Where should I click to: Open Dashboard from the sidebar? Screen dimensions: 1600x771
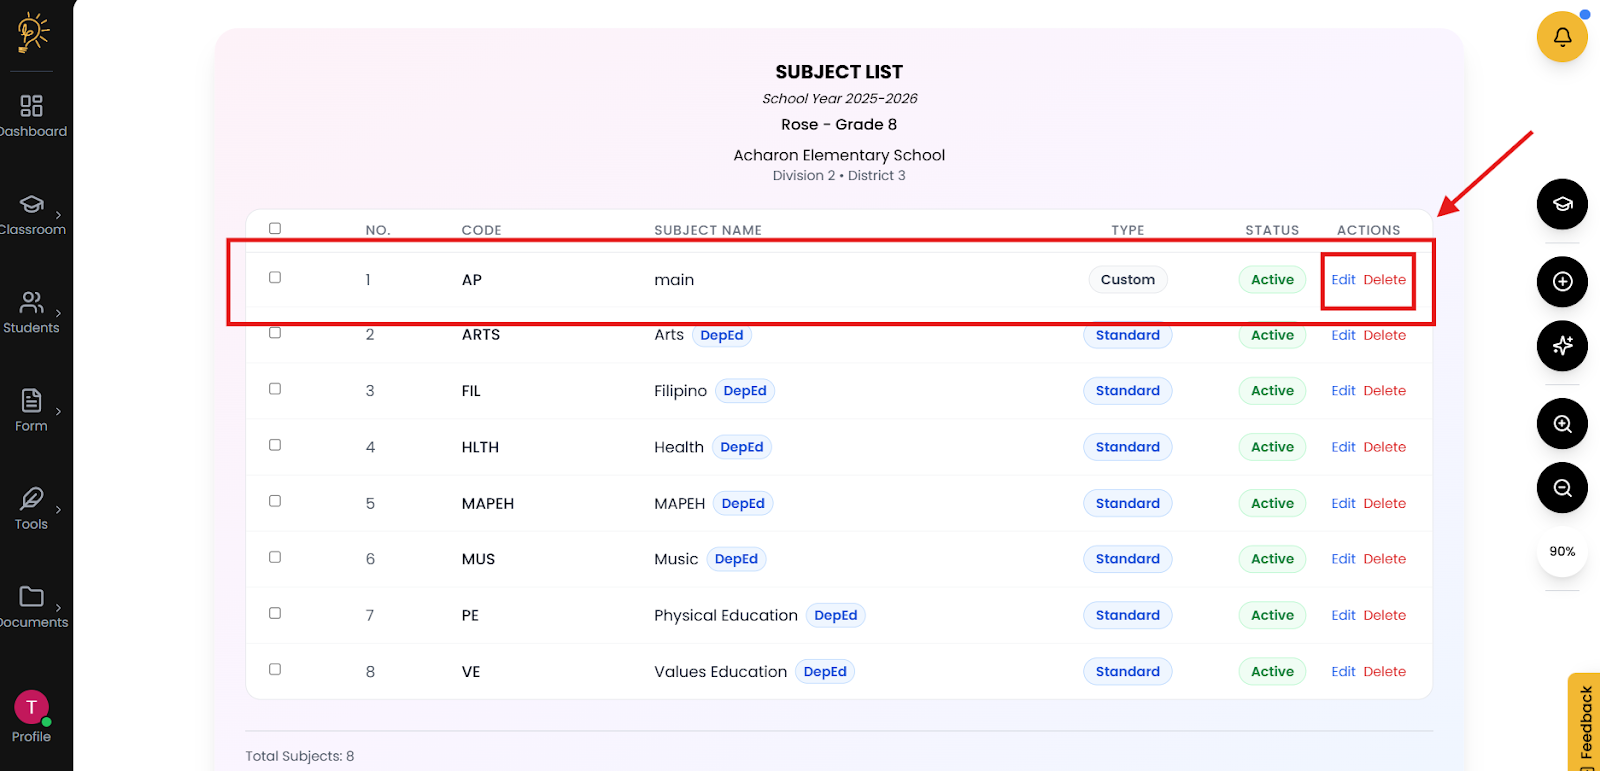click(x=32, y=115)
